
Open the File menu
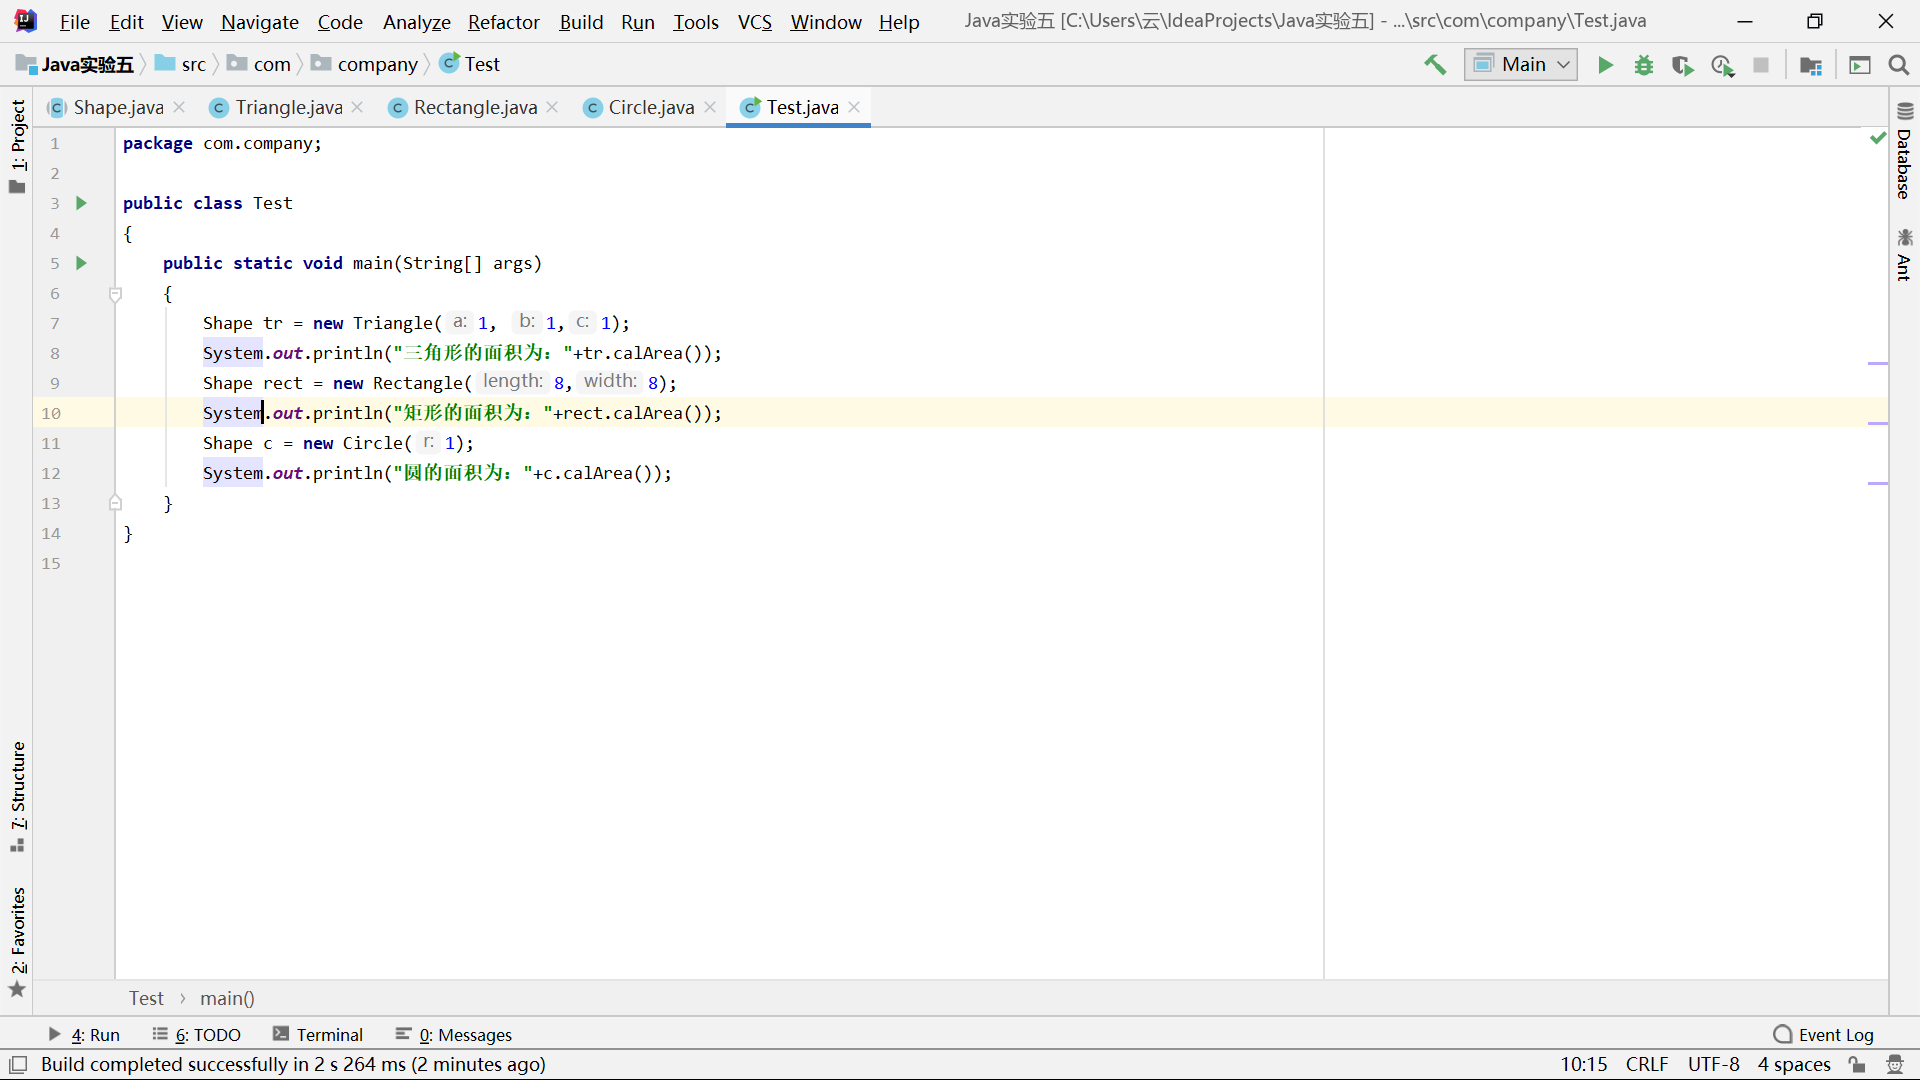click(x=74, y=22)
